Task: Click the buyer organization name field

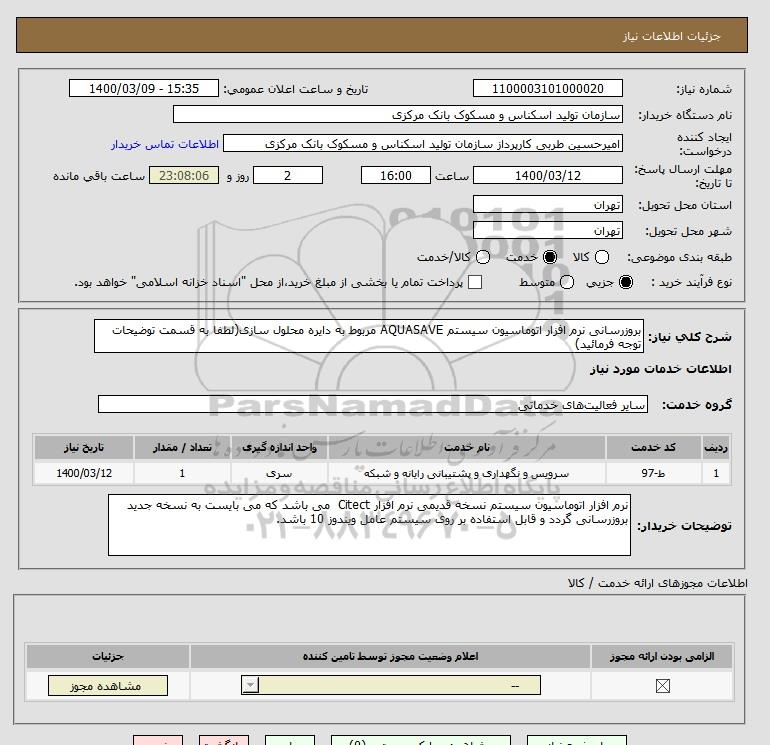Action: (x=398, y=114)
